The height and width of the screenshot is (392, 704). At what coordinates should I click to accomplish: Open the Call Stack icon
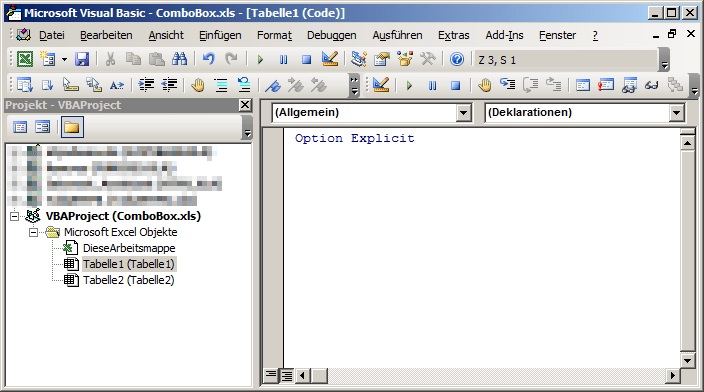click(675, 85)
